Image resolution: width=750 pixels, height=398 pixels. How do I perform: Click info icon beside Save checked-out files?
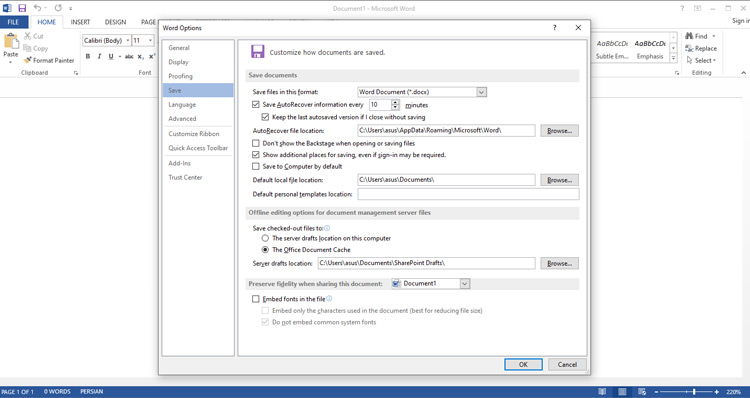click(x=327, y=228)
